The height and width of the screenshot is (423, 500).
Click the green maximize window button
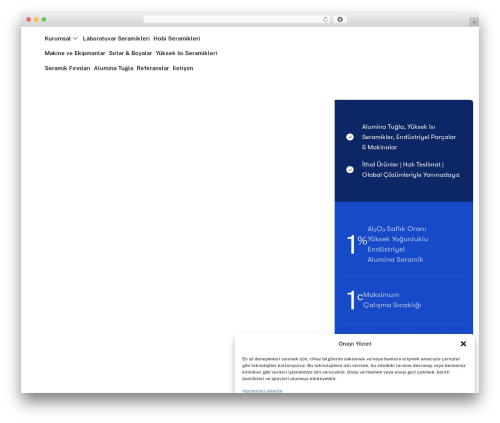[44, 19]
